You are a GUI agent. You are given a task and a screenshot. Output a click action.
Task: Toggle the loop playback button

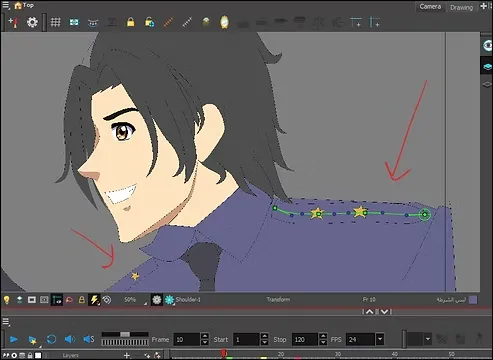click(51, 339)
